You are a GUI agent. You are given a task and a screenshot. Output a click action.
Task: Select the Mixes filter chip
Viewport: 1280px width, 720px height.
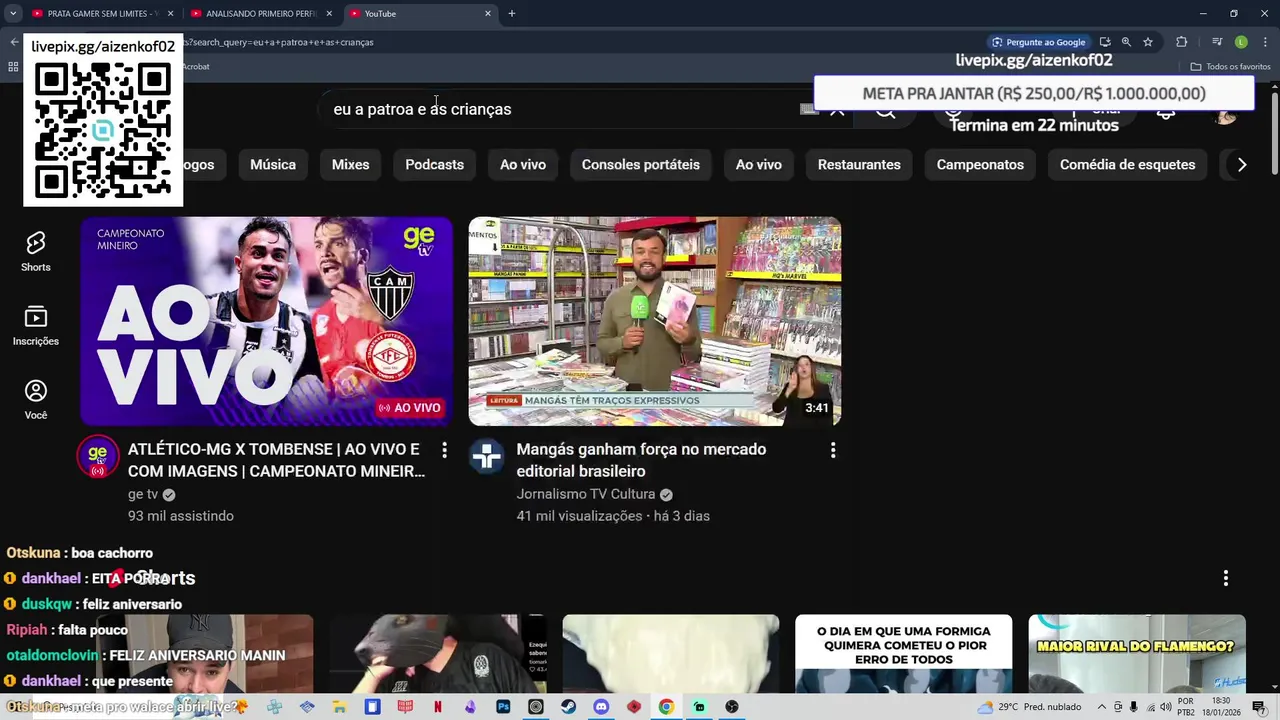click(350, 165)
